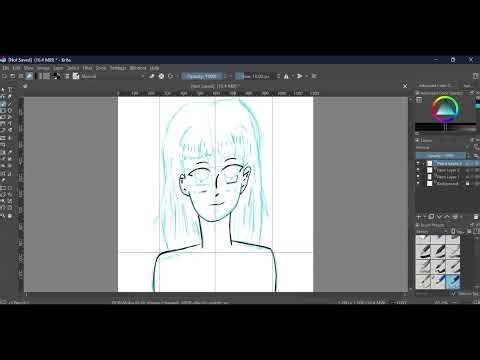The image size is (480, 360).
Task: Open the Tools menu
Action: [101, 68]
